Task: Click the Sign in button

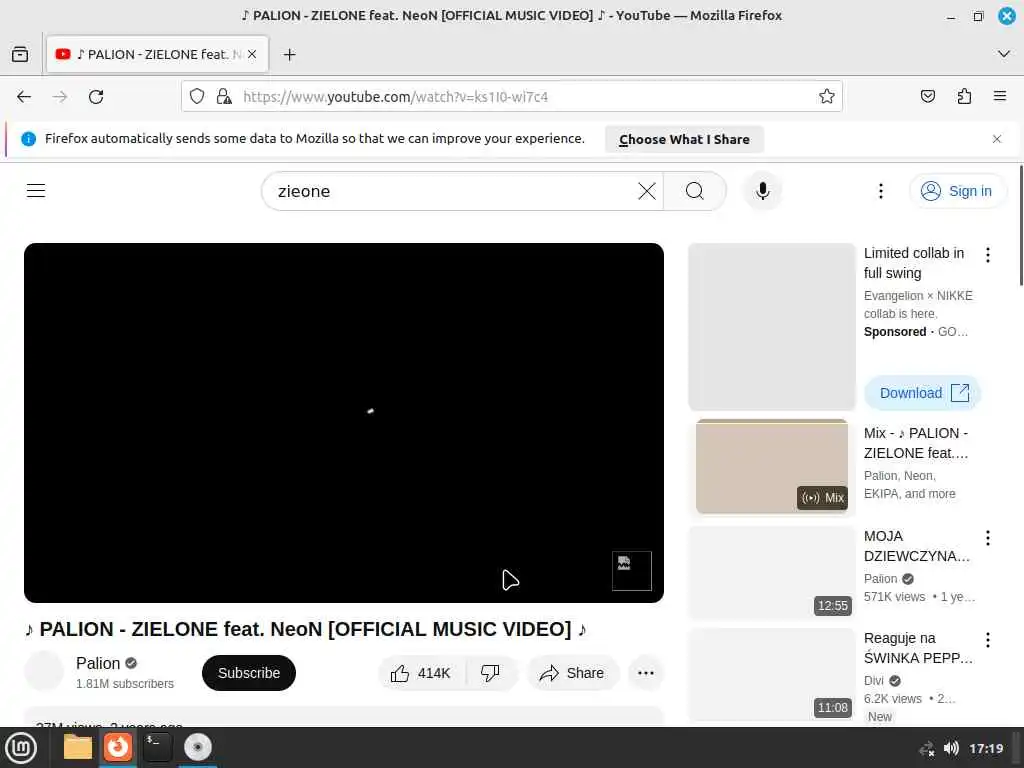Action: click(x=957, y=191)
